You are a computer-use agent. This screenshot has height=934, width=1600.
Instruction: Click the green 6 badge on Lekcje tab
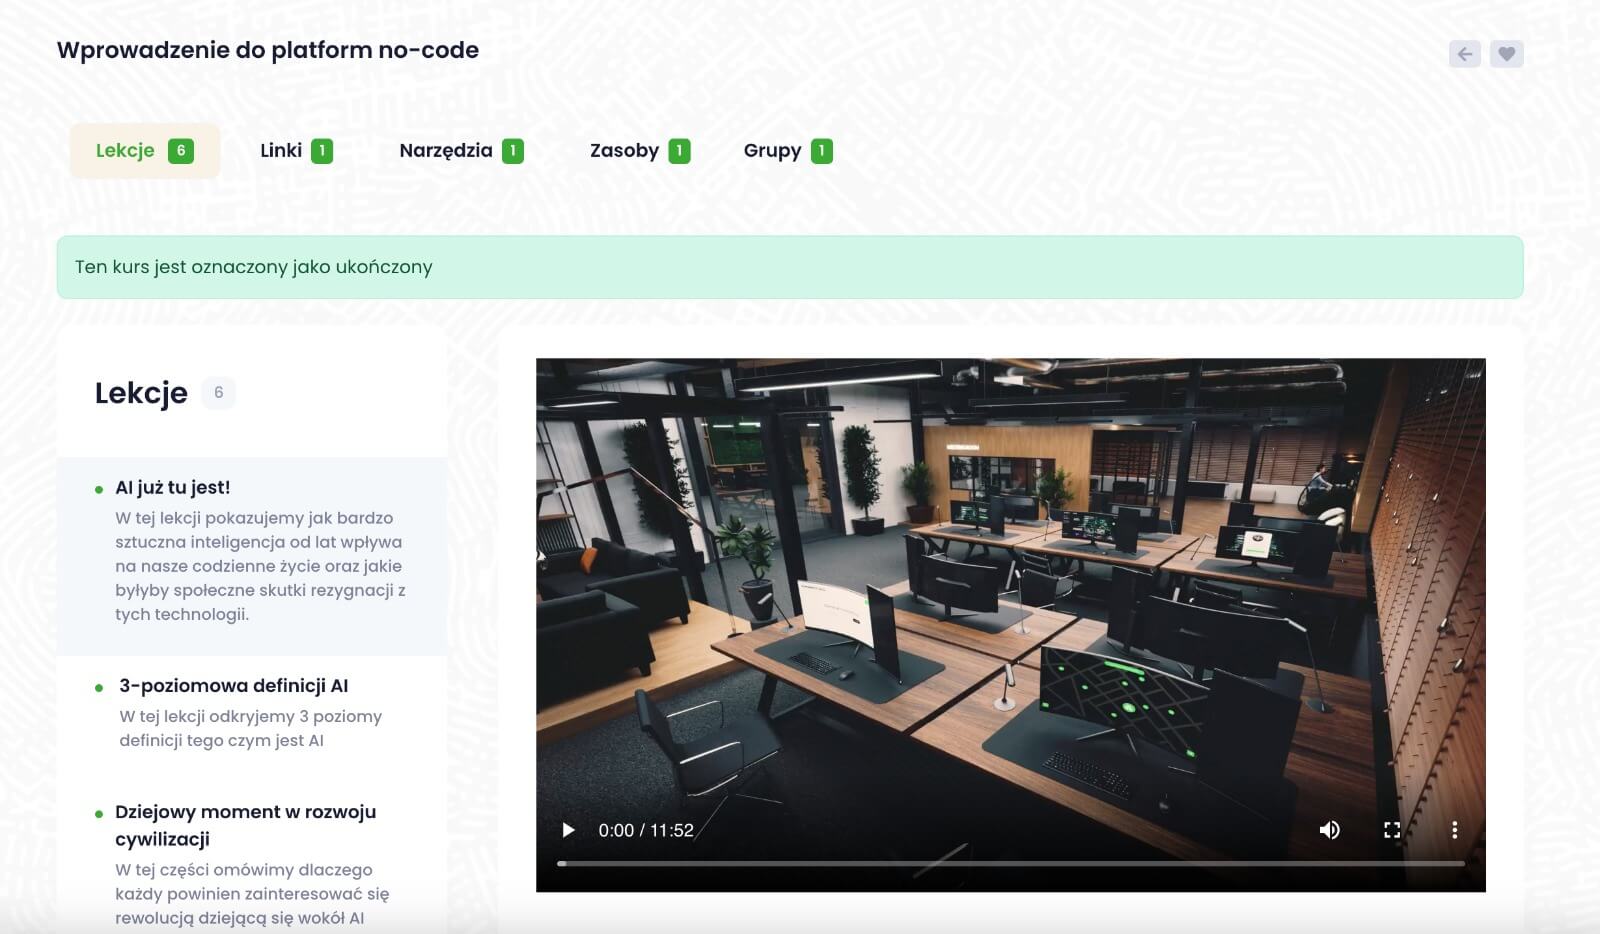pyautogui.click(x=181, y=151)
